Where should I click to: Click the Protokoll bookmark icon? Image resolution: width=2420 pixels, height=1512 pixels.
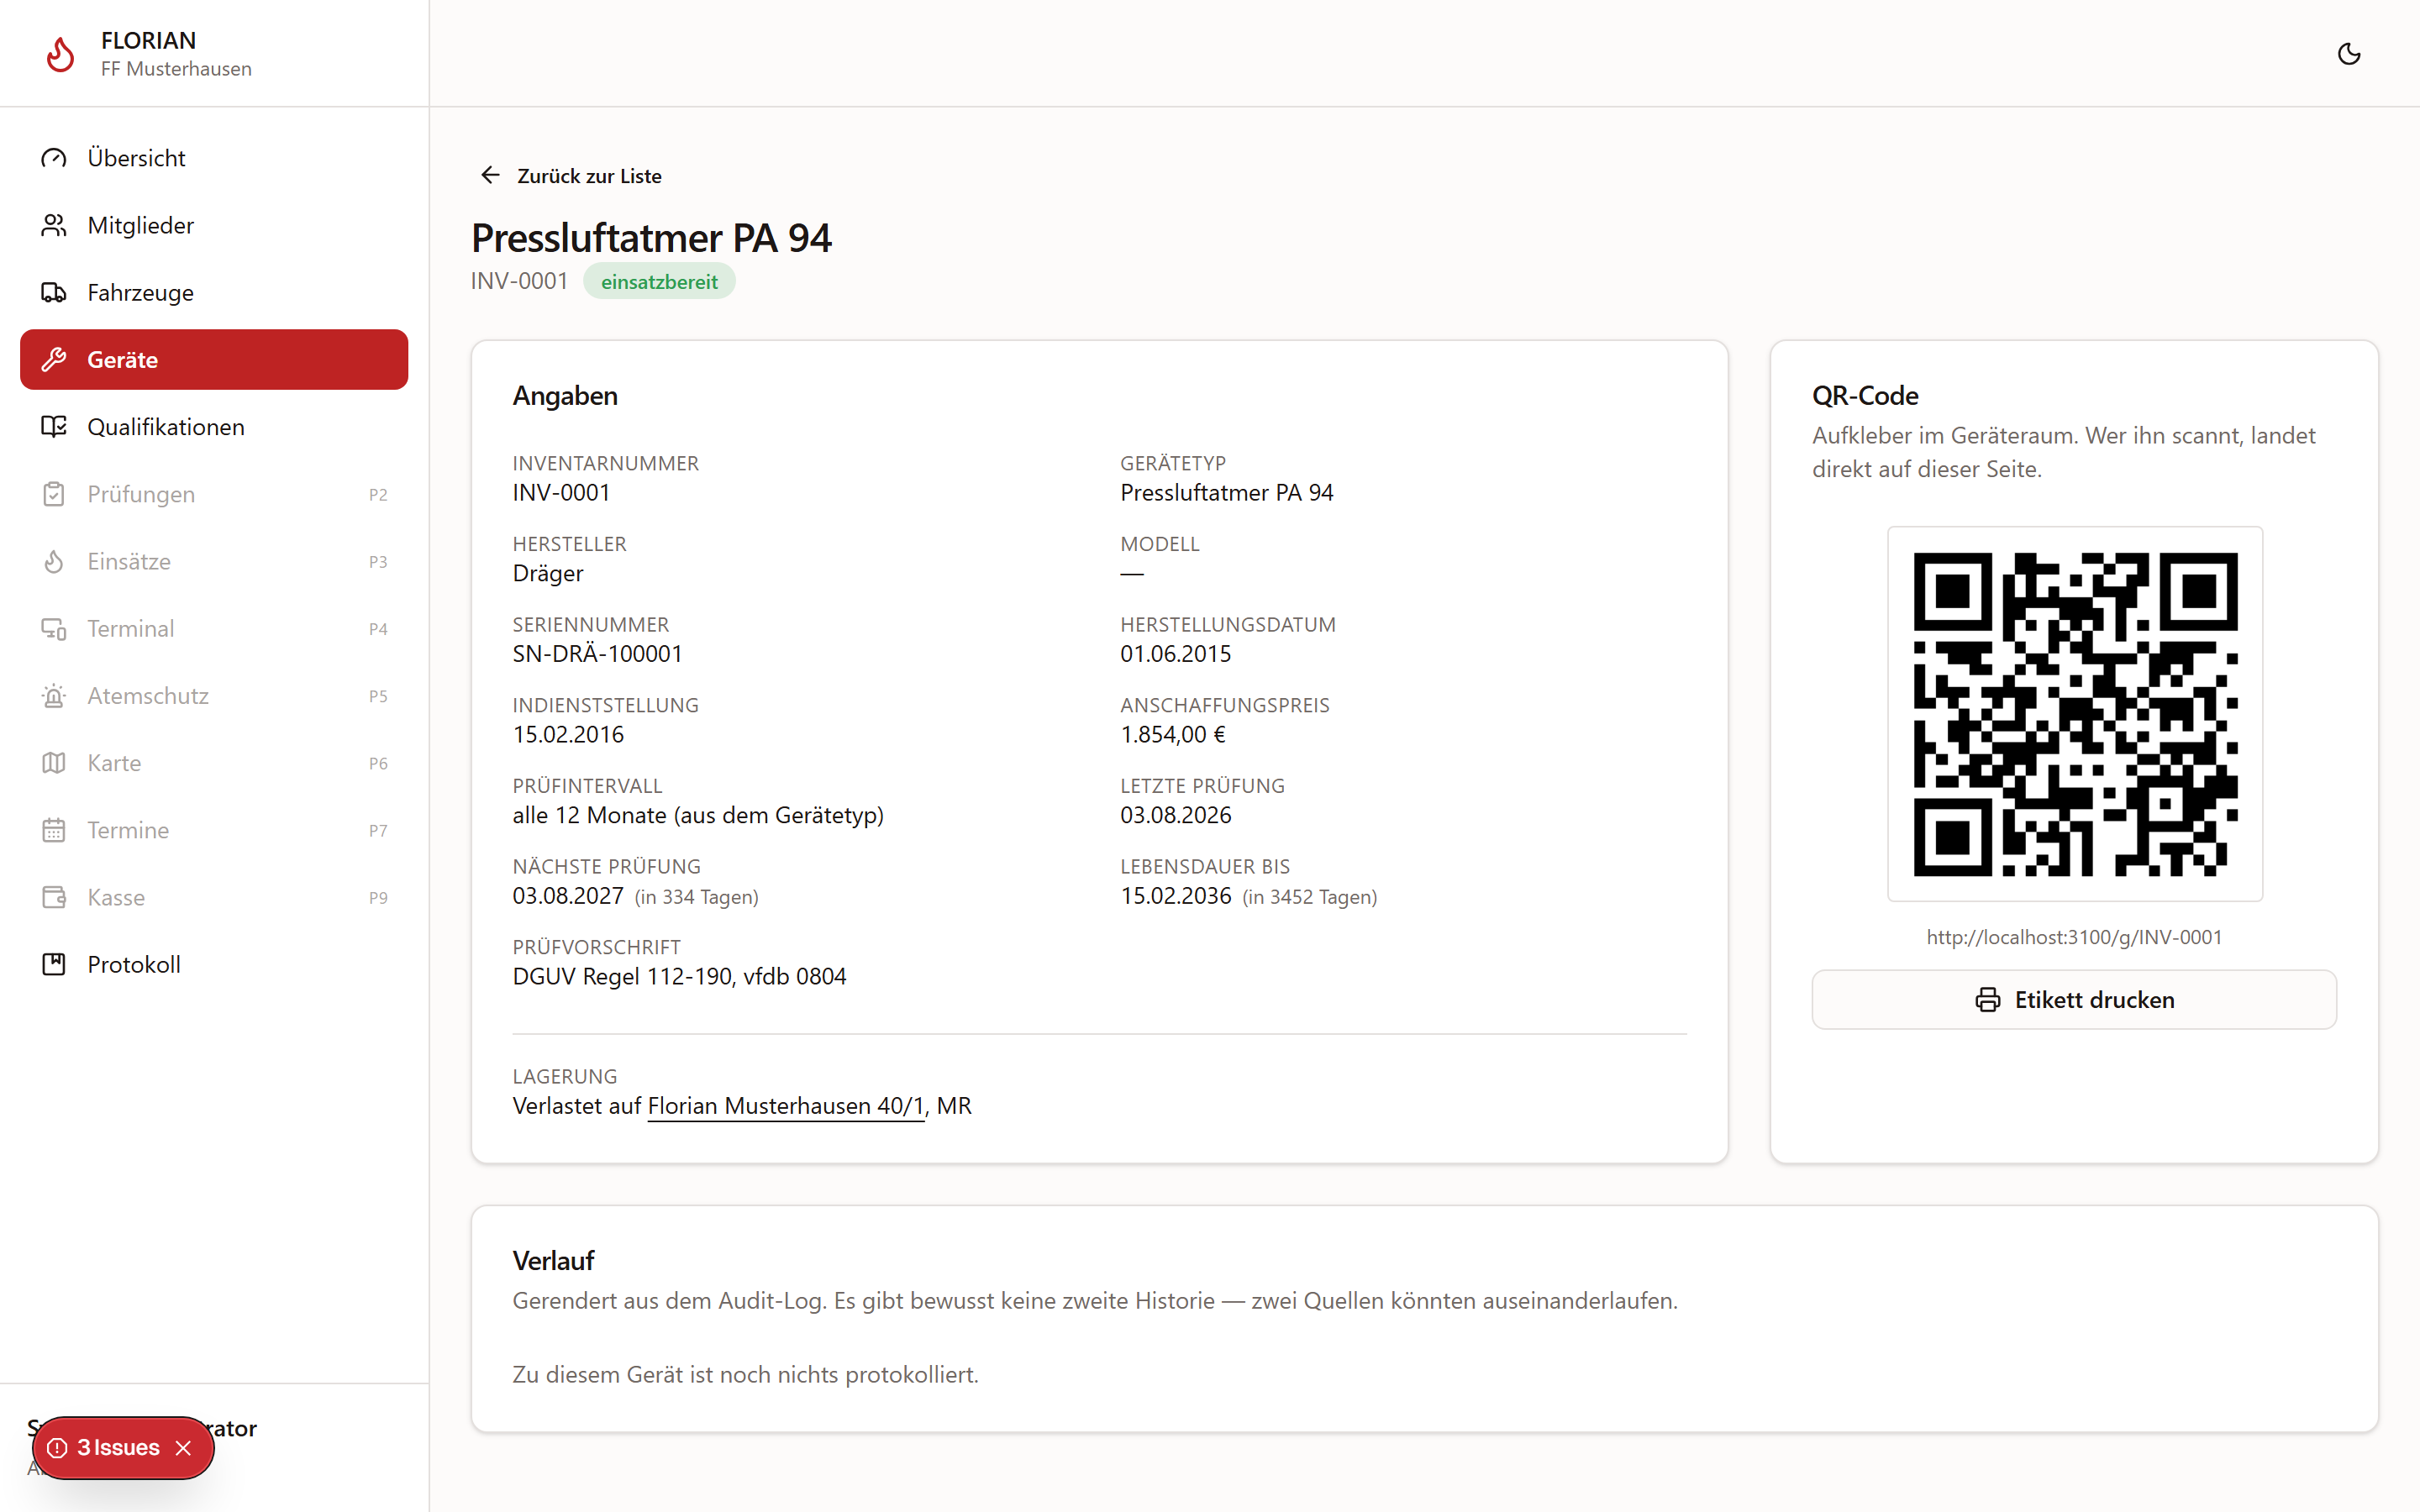pyautogui.click(x=54, y=964)
